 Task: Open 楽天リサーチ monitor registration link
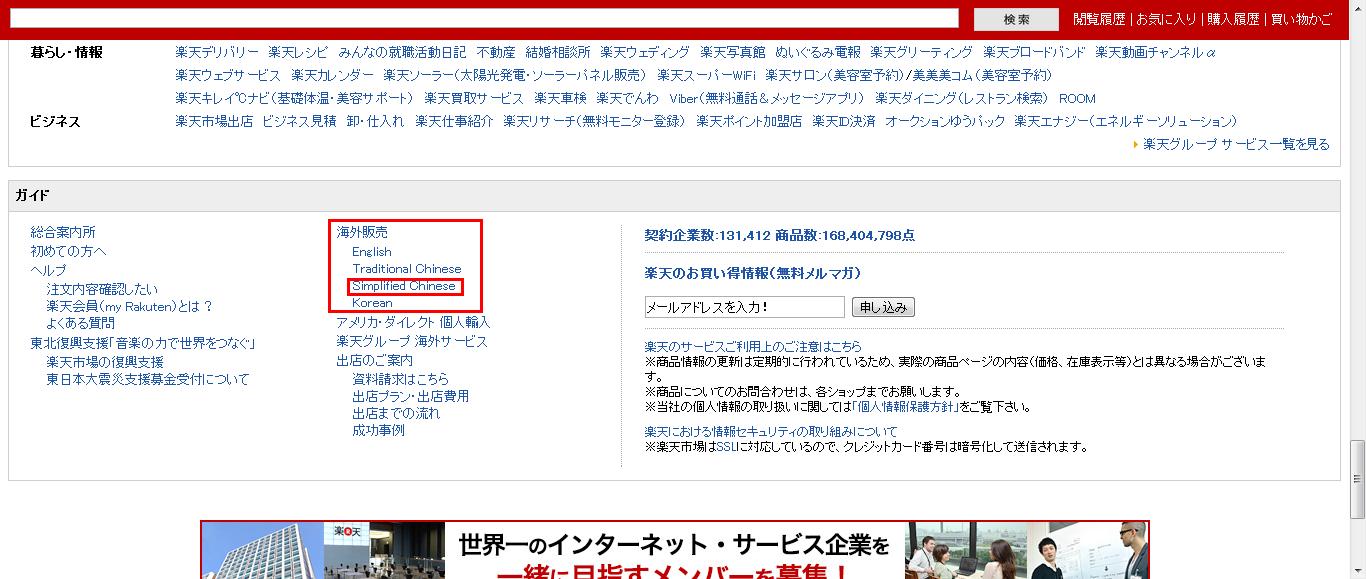pos(595,121)
